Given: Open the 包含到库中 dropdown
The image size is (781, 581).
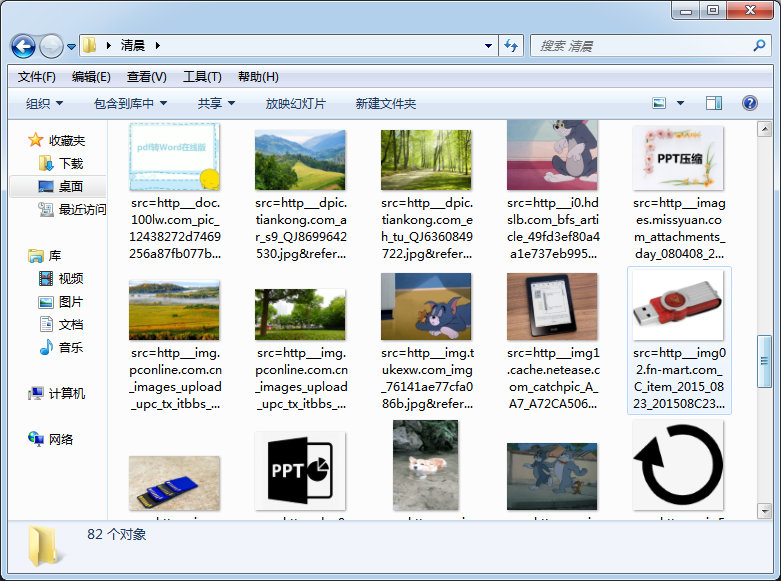Looking at the screenshot, I should (x=130, y=104).
